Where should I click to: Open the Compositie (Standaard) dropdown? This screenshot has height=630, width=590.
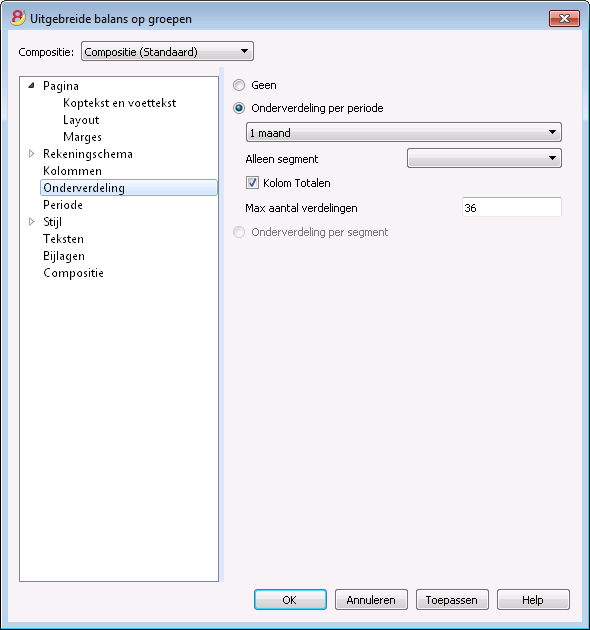point(167,51)
